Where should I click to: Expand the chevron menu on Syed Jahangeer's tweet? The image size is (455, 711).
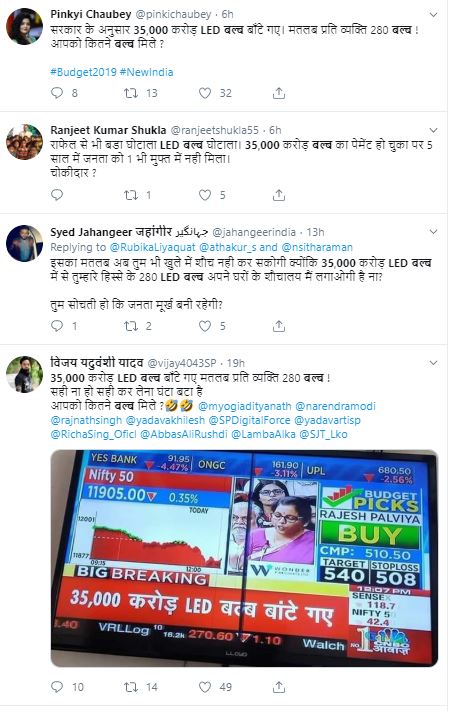click(434, 233)
